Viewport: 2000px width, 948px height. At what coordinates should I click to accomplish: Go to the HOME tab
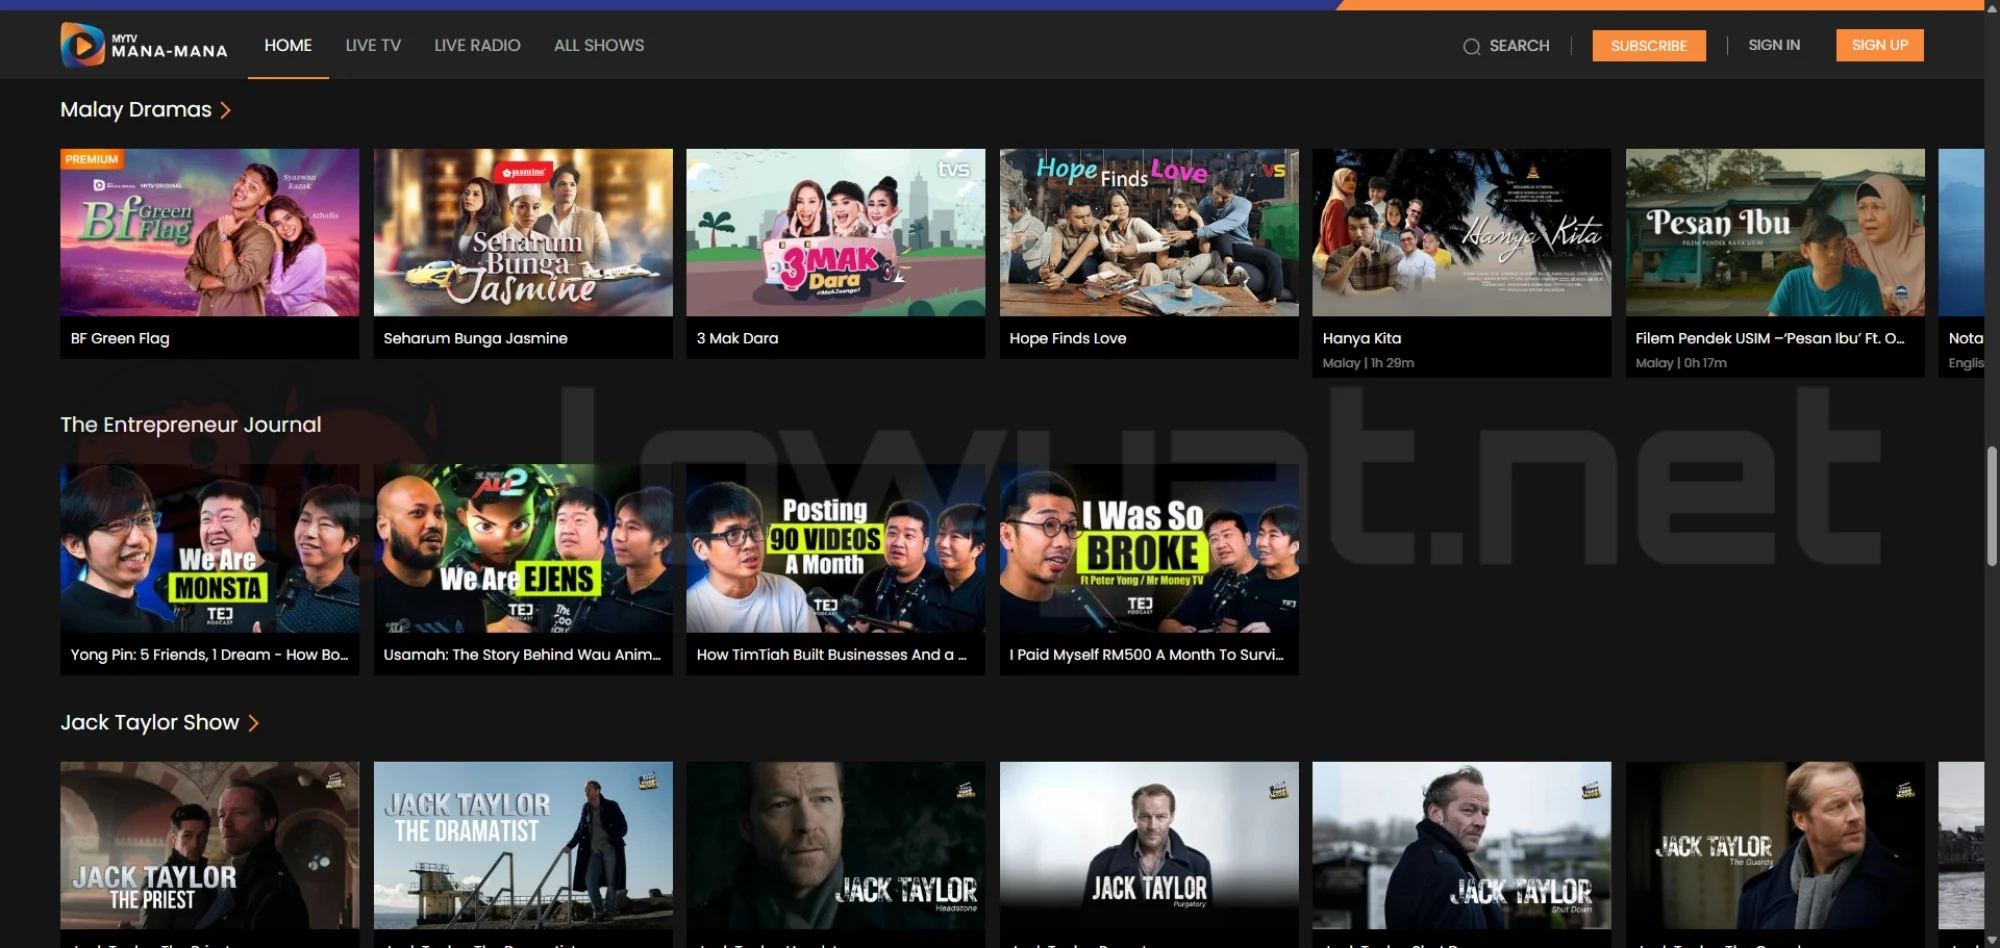(288, 45)
